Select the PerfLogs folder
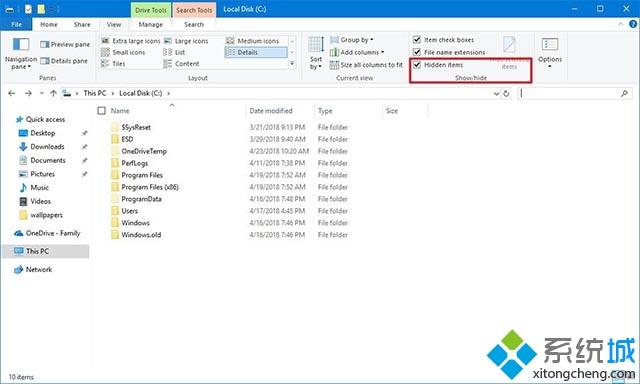The width and height of the screenshot is (640, 384). tap(135, 163)
